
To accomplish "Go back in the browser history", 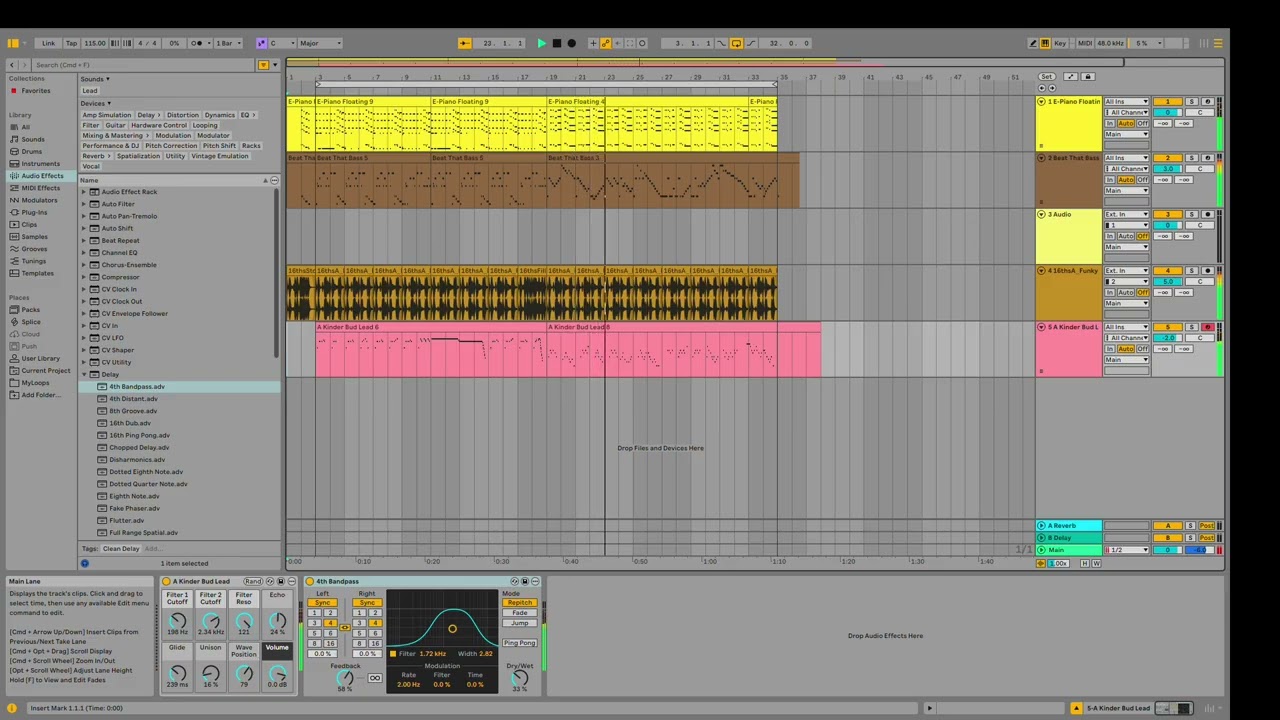I will coord(12,65).
